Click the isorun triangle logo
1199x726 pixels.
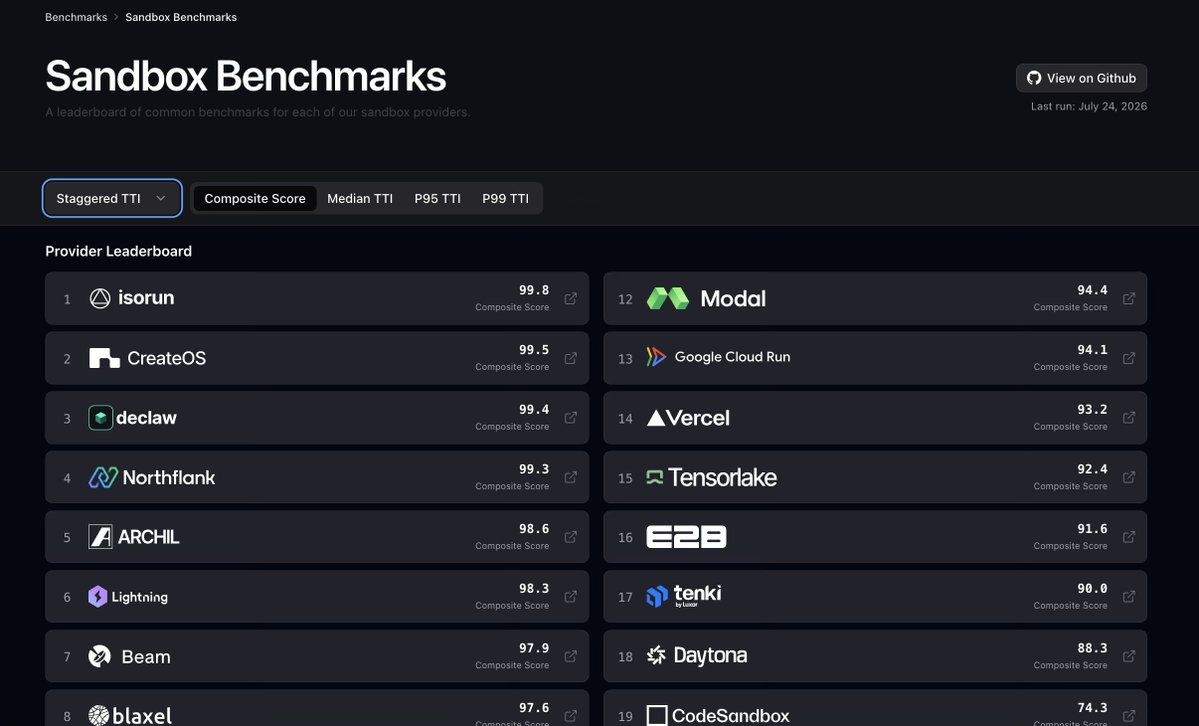pos(100,298)
